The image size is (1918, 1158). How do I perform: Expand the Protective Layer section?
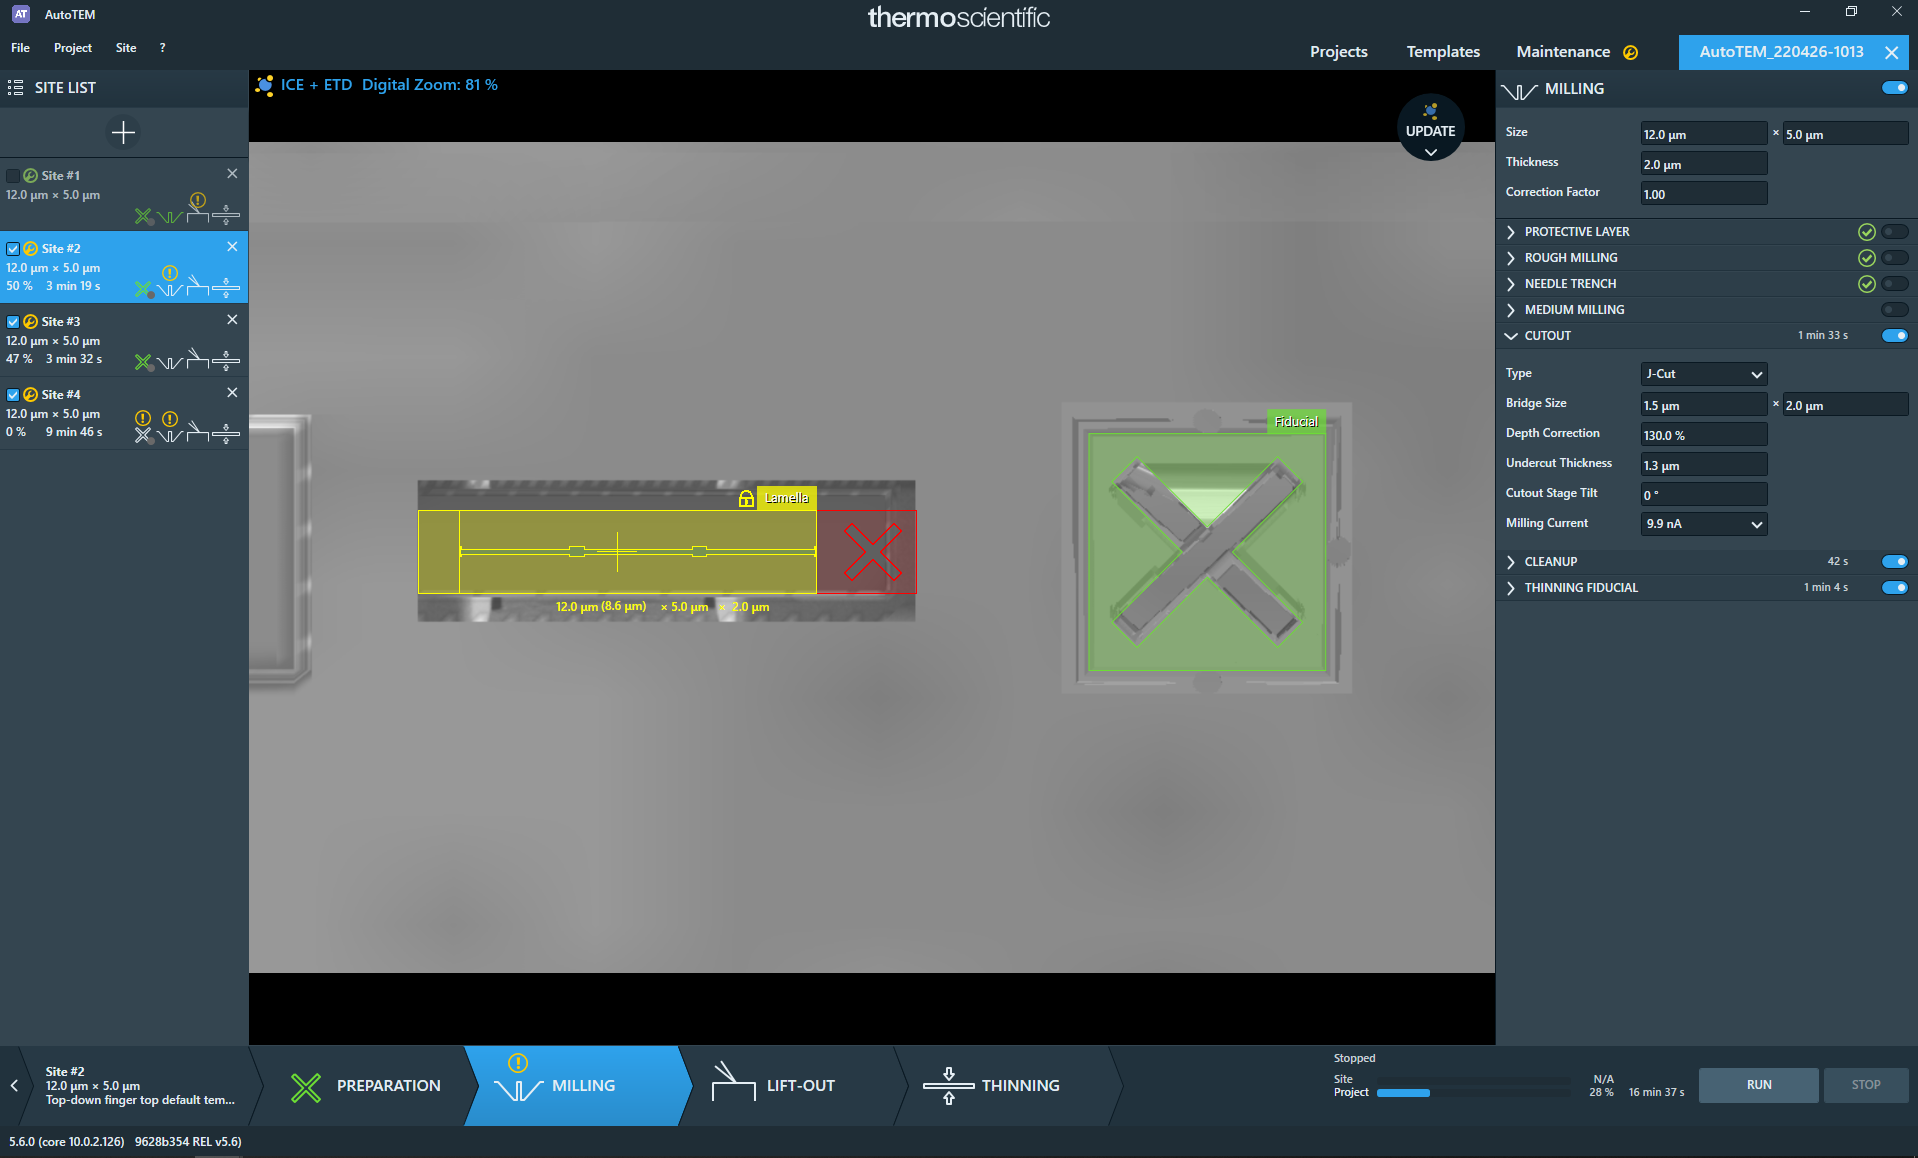(1511, 232)
